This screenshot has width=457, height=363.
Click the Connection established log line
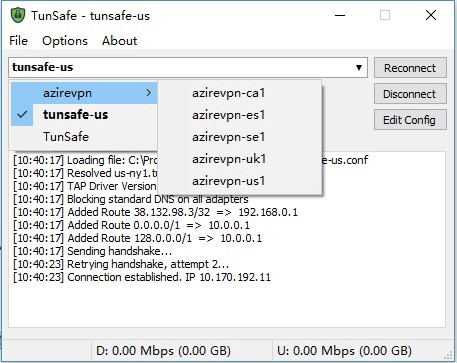[x=142, y=277]
